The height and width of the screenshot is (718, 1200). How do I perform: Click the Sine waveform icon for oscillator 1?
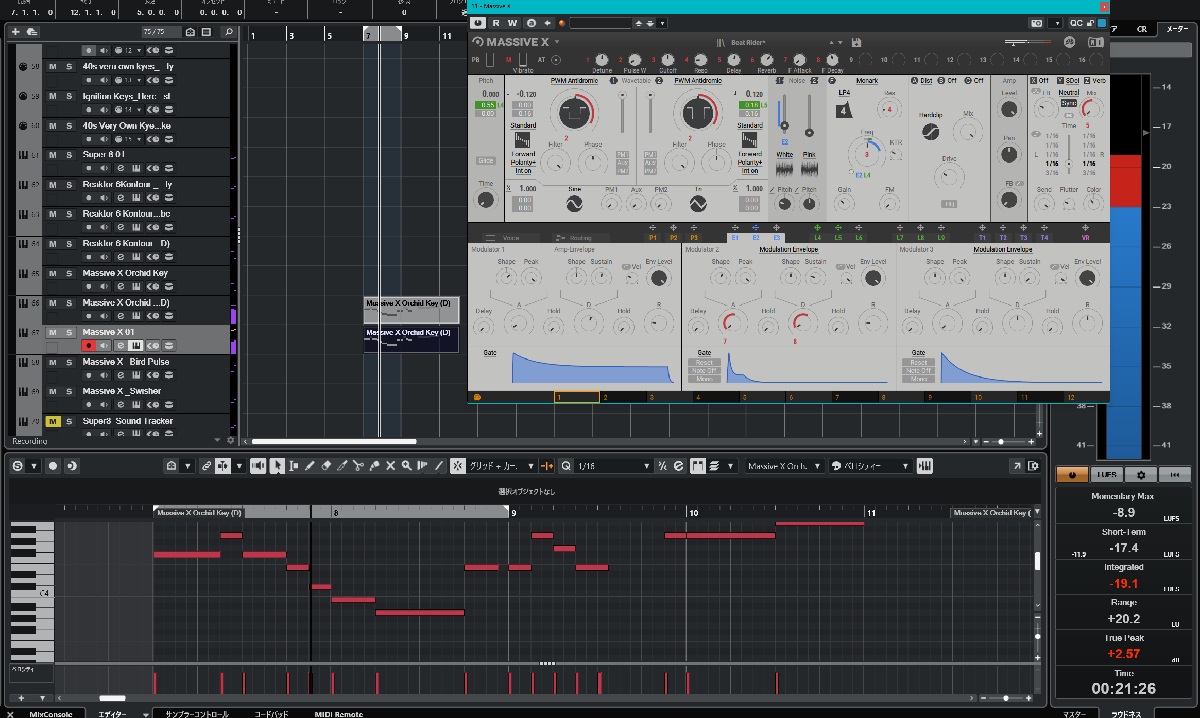tap(574, 203)
